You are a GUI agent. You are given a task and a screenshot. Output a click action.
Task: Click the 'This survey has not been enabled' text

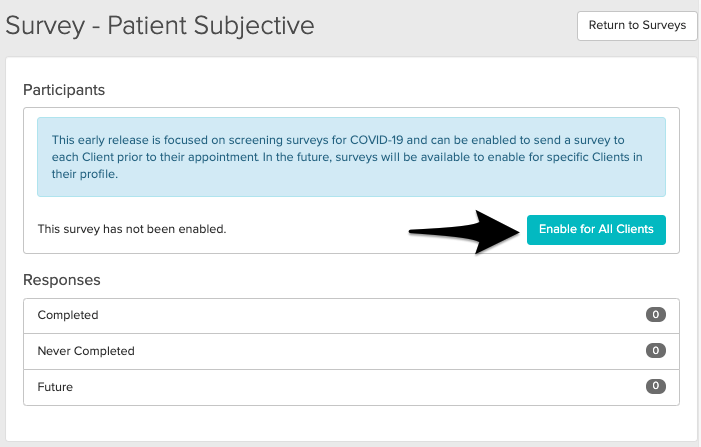(x=132, y=229)
